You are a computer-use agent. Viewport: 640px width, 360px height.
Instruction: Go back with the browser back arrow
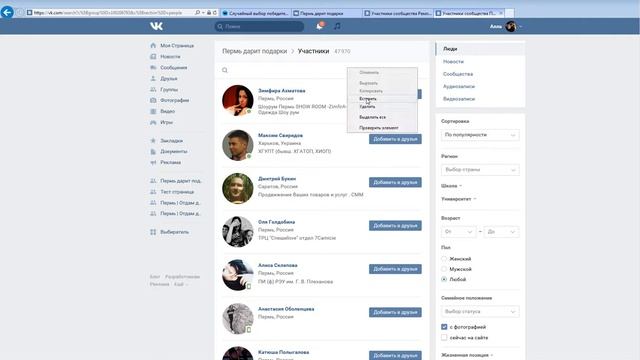pyautogui.click(x=7, y=12)
